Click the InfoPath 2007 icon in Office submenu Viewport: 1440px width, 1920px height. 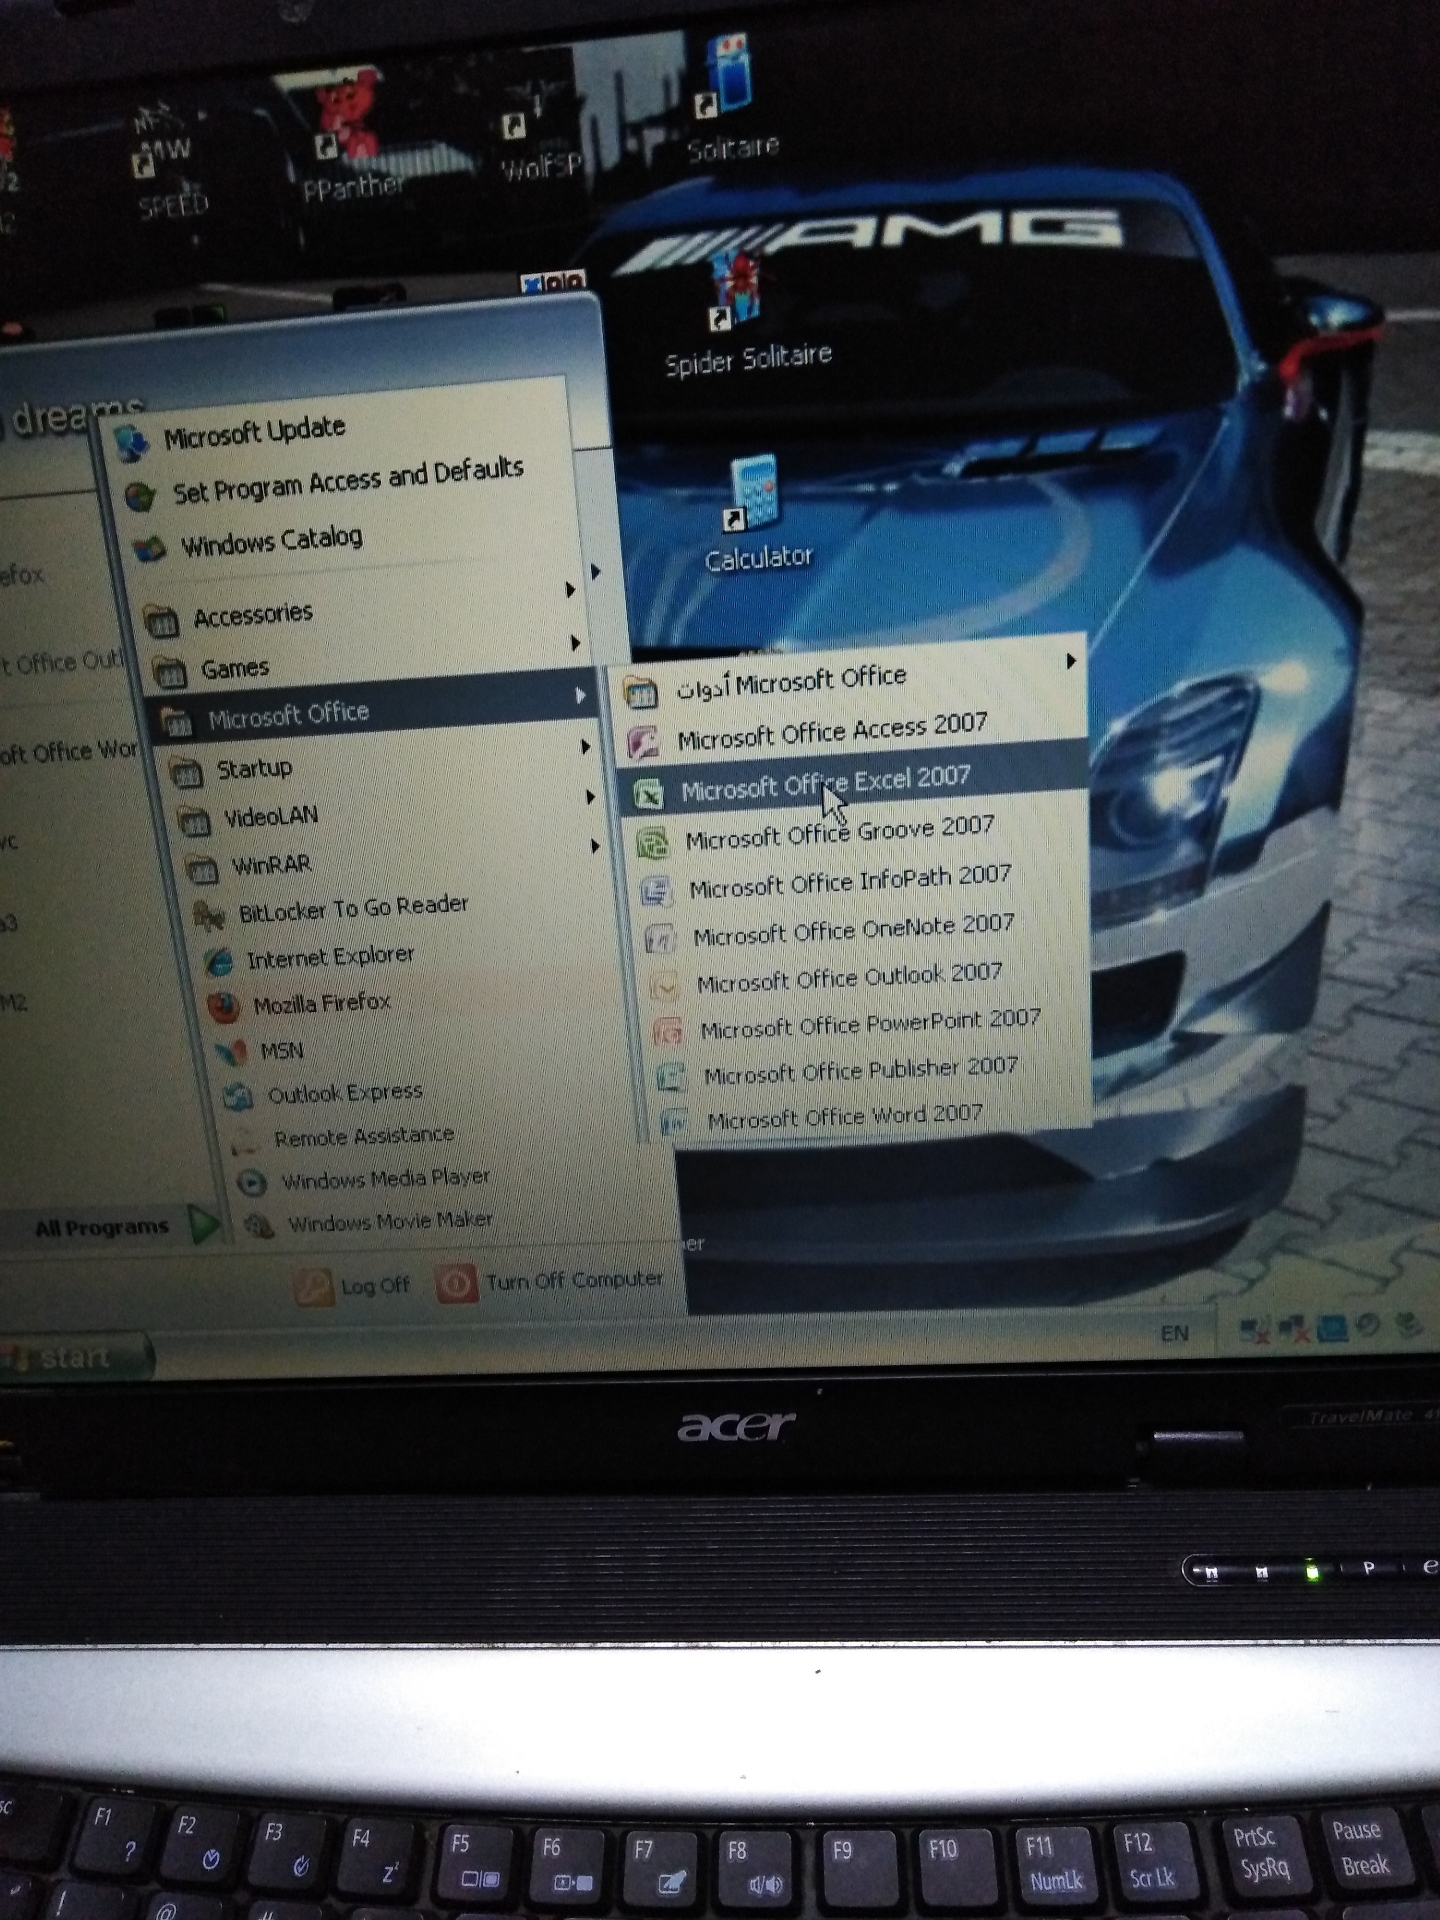656,890
